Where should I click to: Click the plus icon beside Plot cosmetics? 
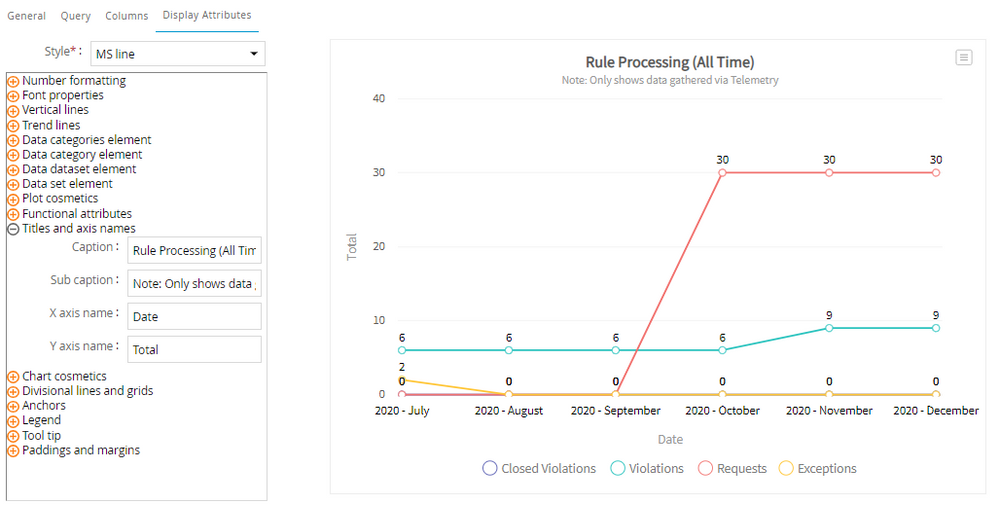[x=13, y=199]
